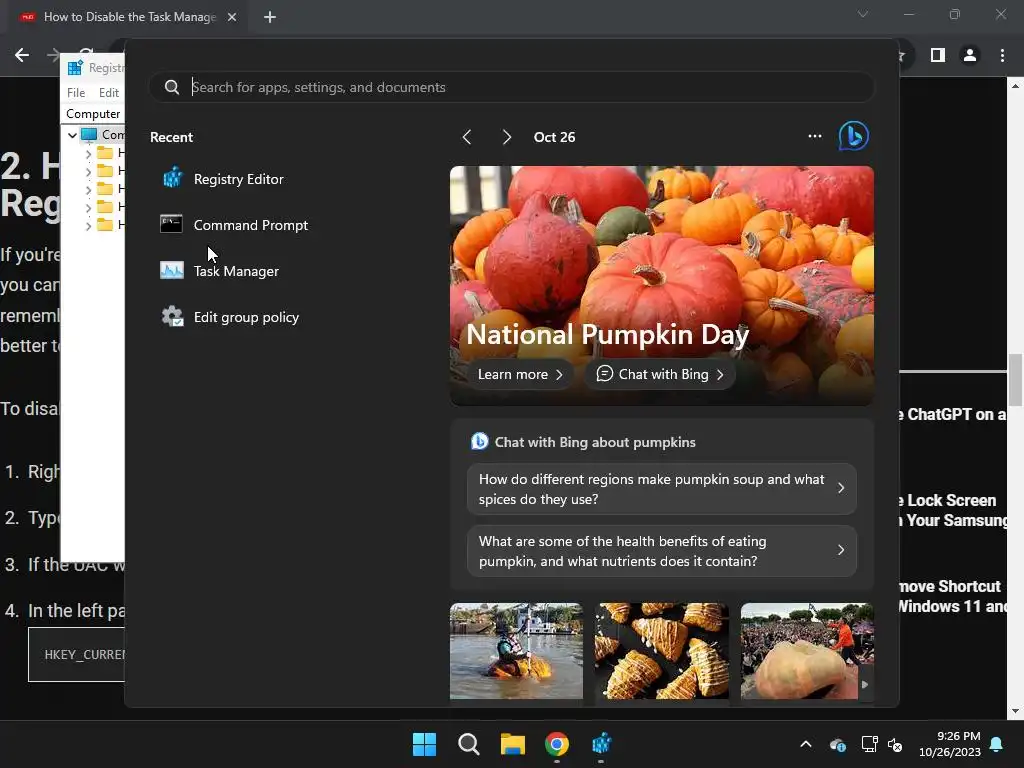
Task: Open Edit menu in Registry Editor
Action: (108, 93)
